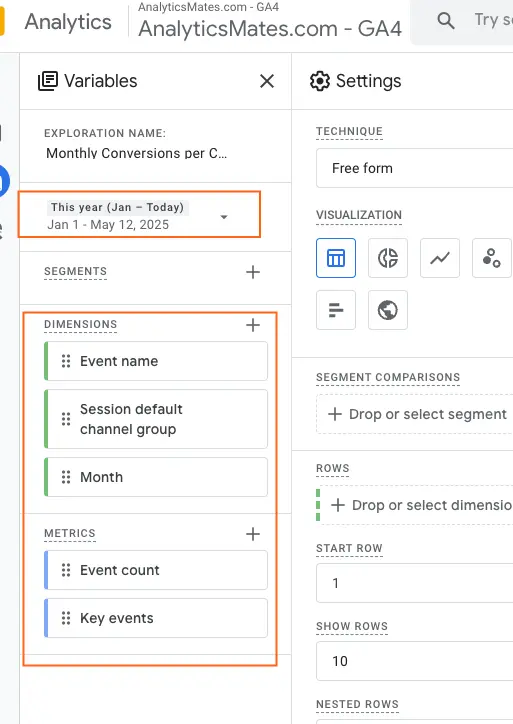
Task: Click Drop or select segment box
Action: [414, 414]
